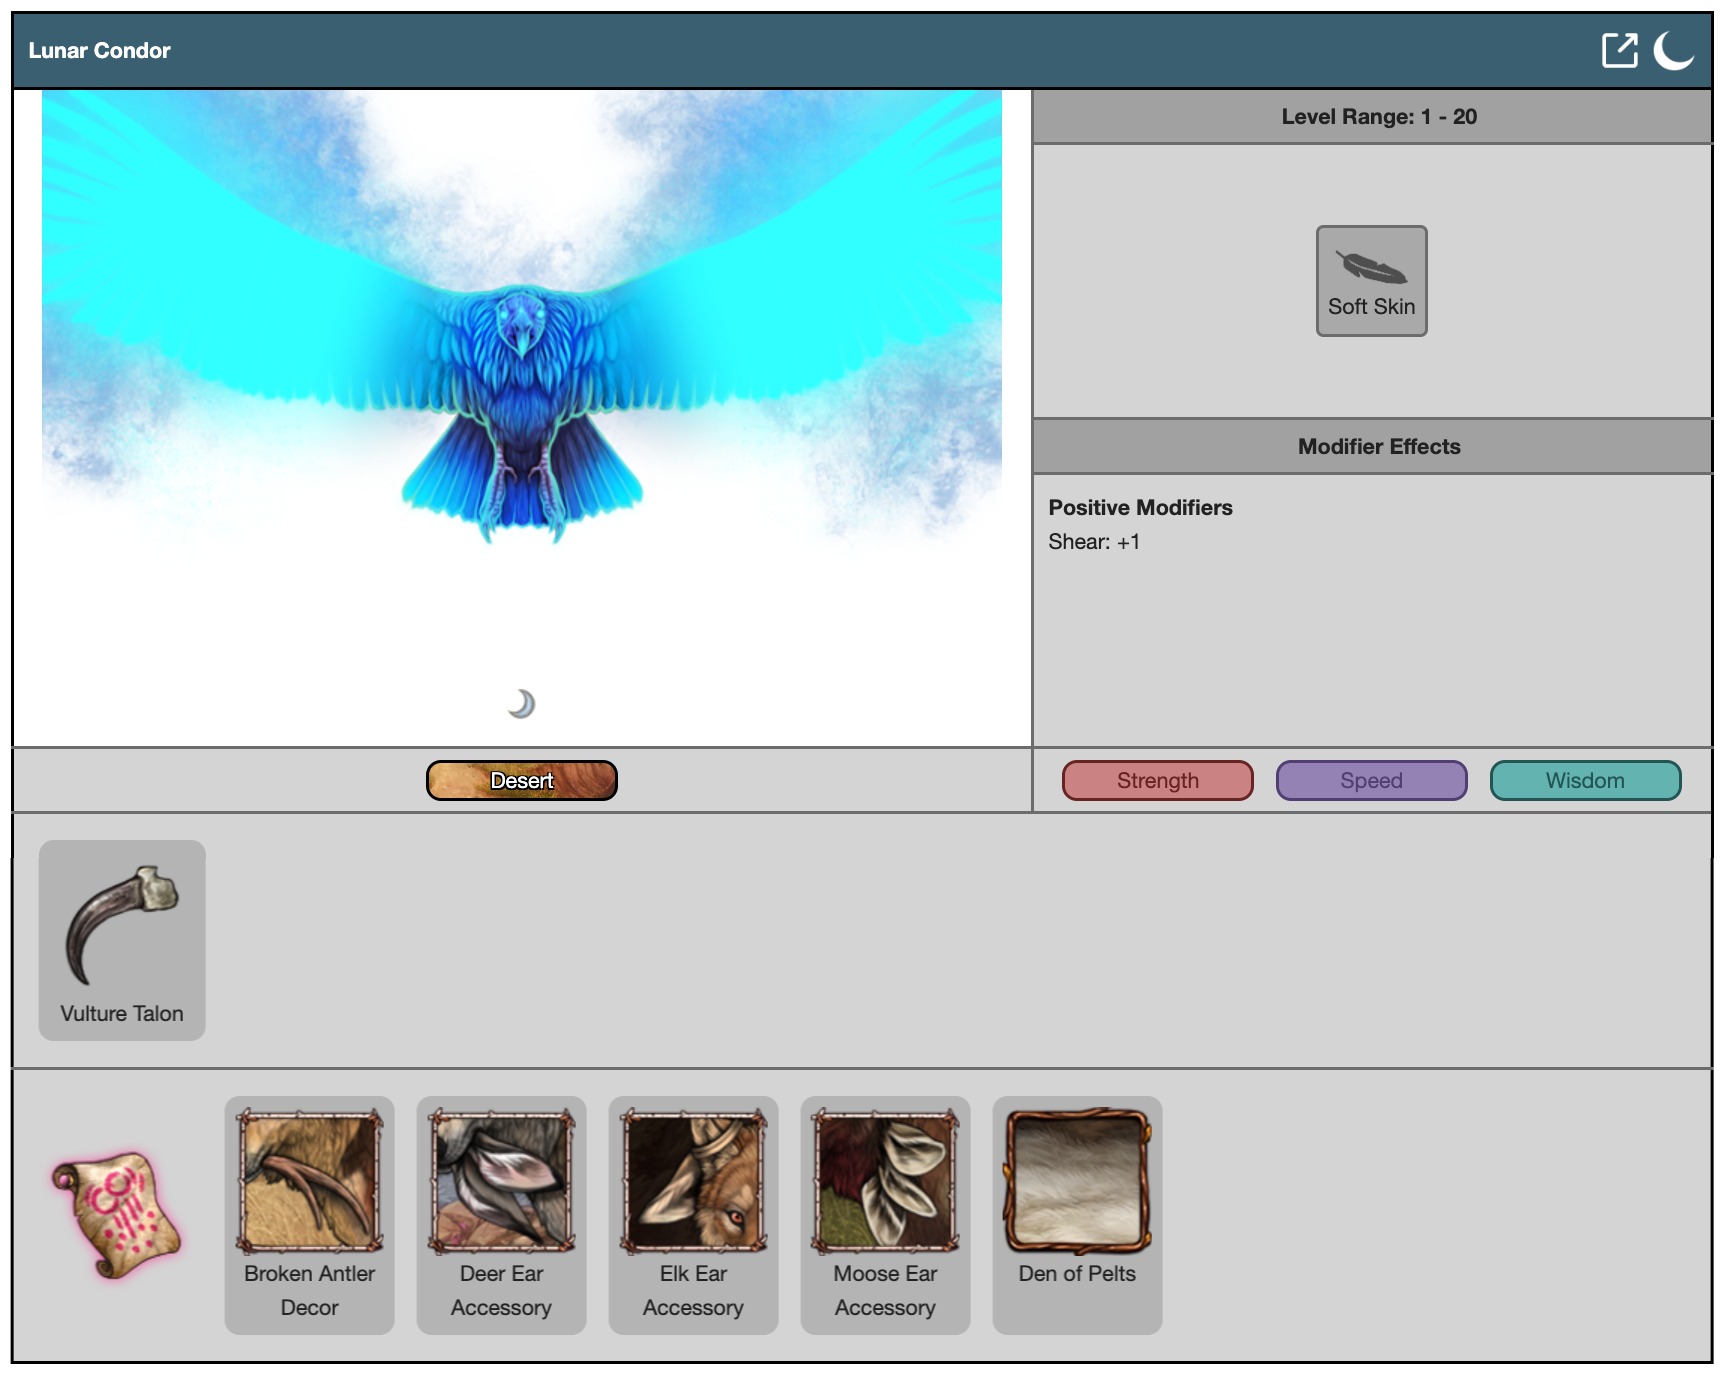Open the Broken Antler Decor item
Image resolution: width=1724 pixels, height=1378 pixels.
pos(309,1214)
